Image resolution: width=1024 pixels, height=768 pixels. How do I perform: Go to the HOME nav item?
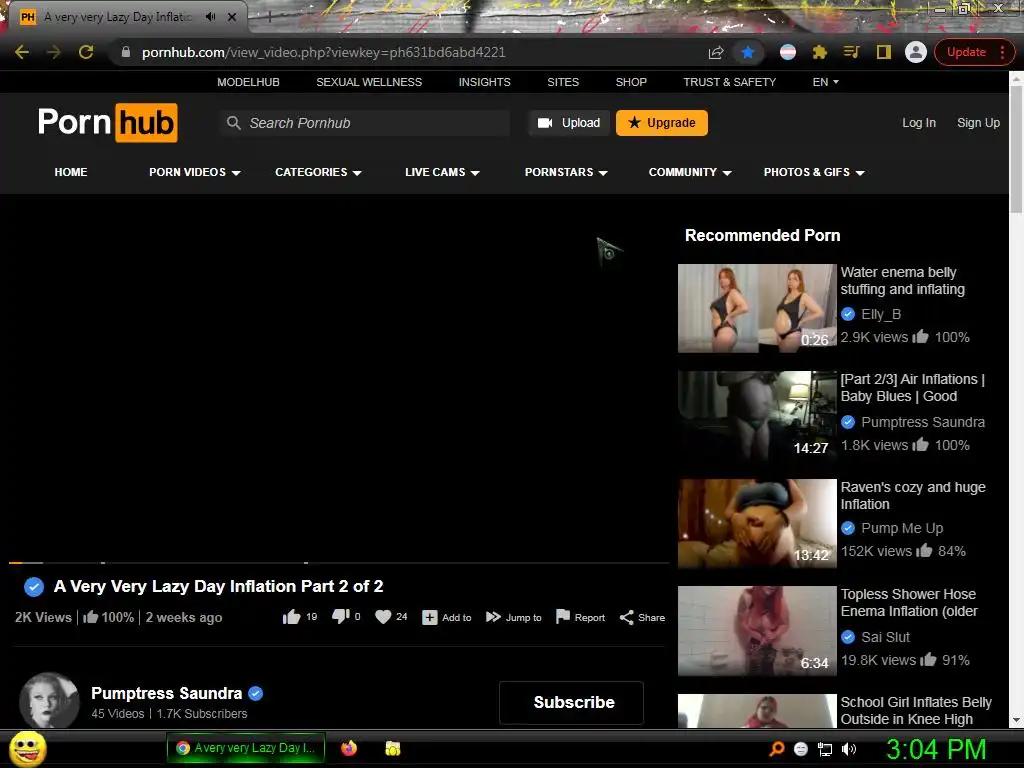(x=71, y=172)
